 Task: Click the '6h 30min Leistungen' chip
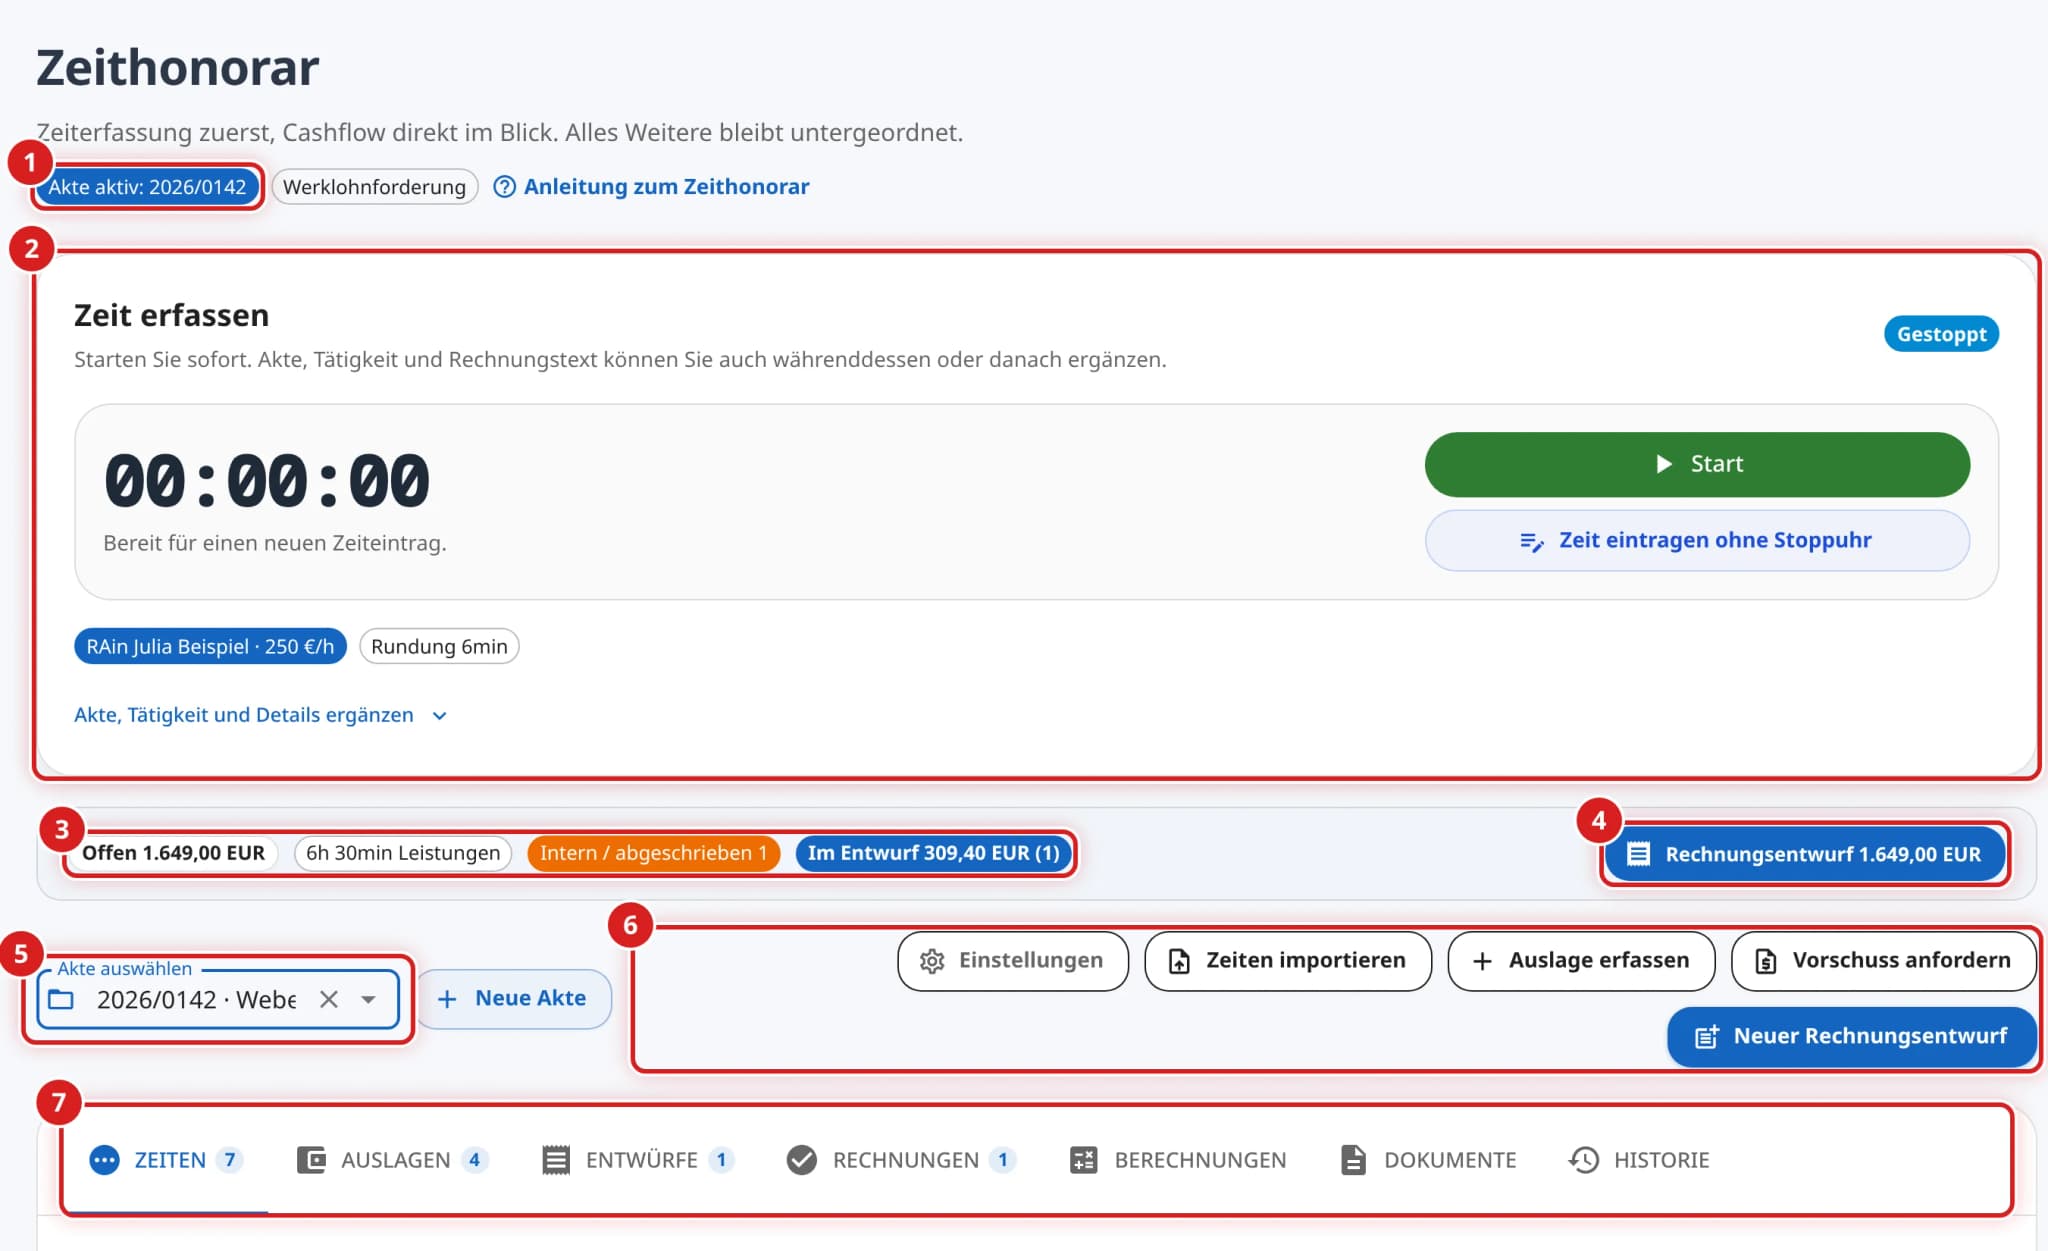click(403, 853)
